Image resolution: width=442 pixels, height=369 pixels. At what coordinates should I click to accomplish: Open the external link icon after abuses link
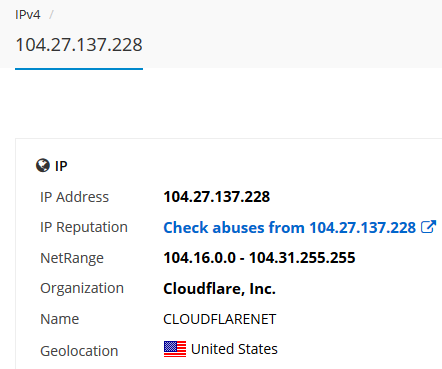click(428, 227)
